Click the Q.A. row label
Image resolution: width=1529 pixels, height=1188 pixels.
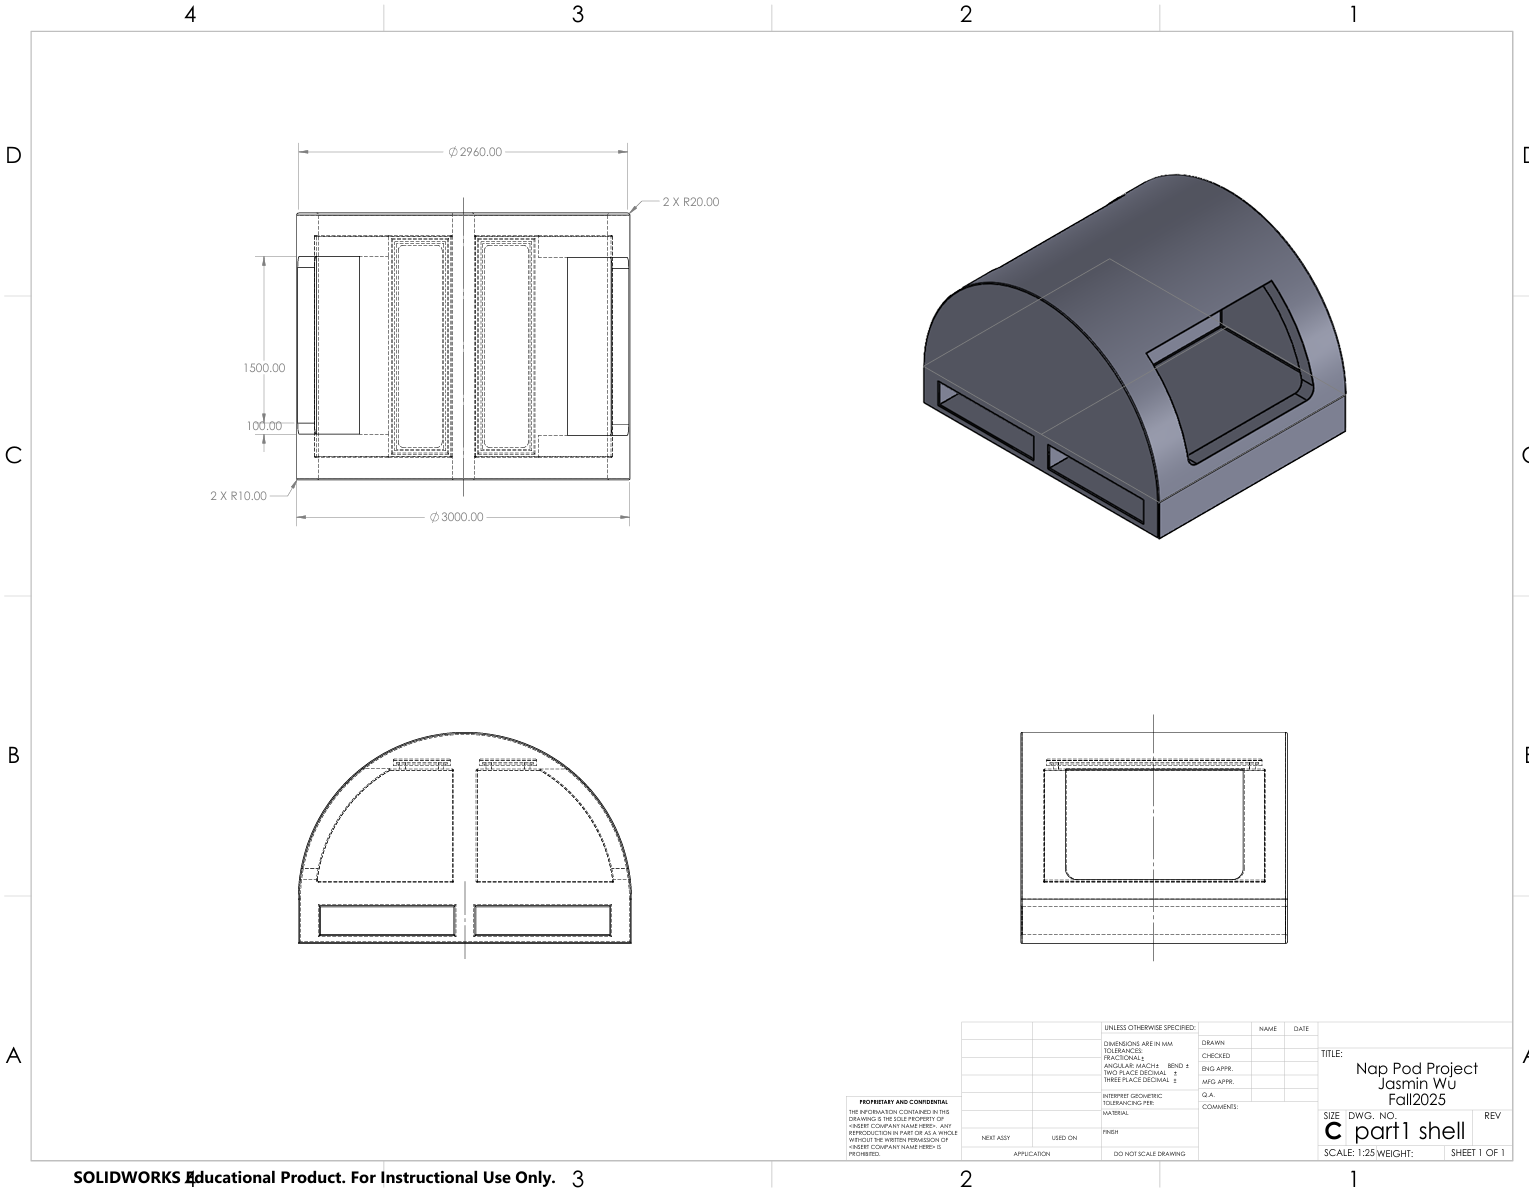[x=1208, y=1095]
